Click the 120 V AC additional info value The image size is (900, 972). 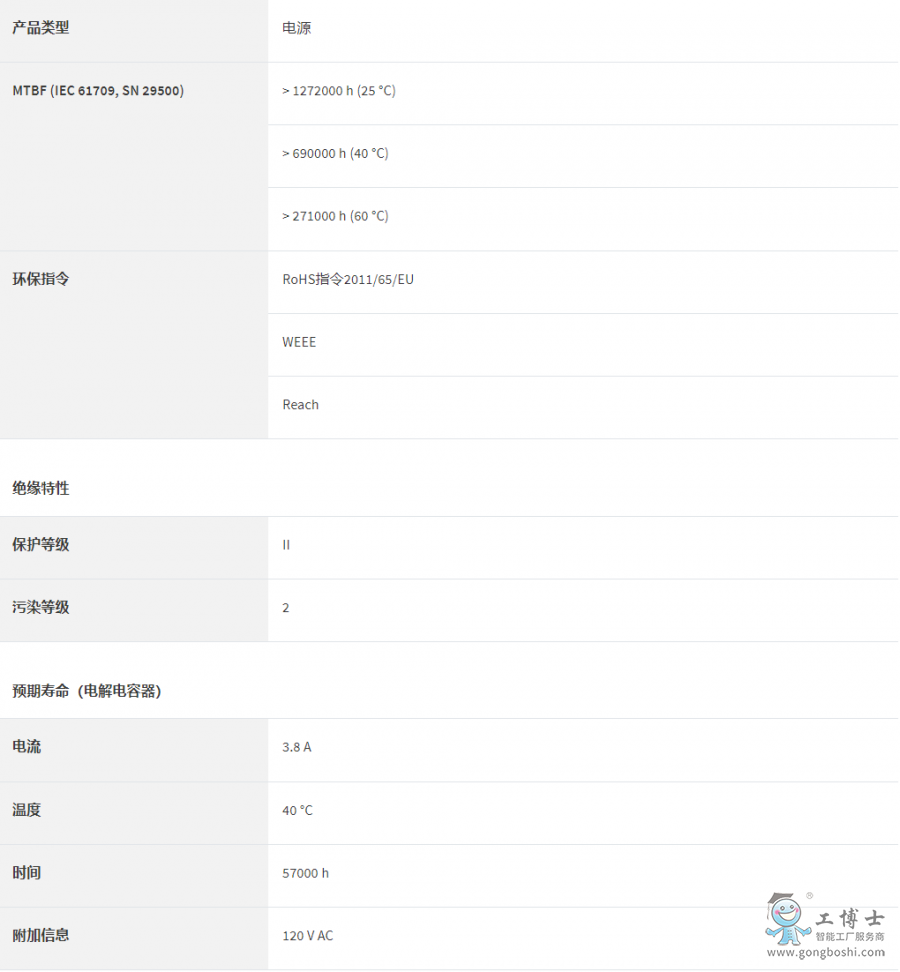click(308, 936)
